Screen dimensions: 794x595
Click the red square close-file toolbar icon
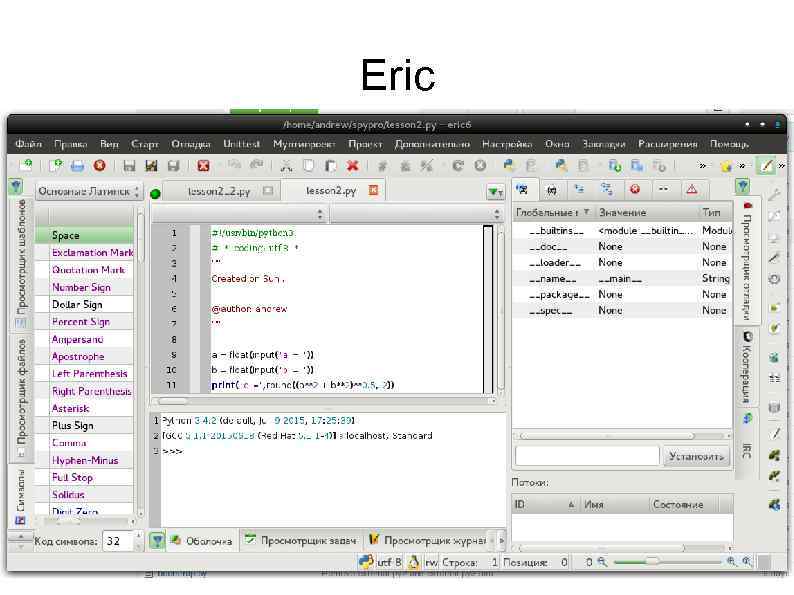204,166
